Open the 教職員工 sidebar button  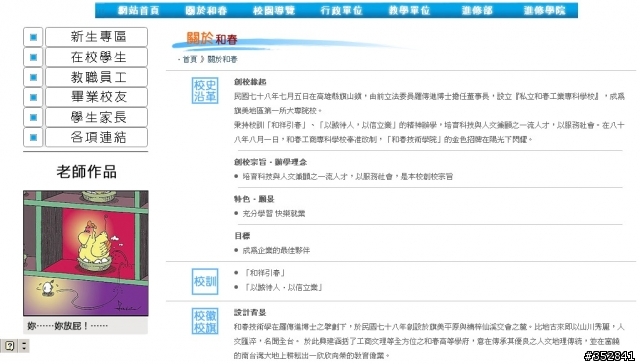tap(96, 77)
